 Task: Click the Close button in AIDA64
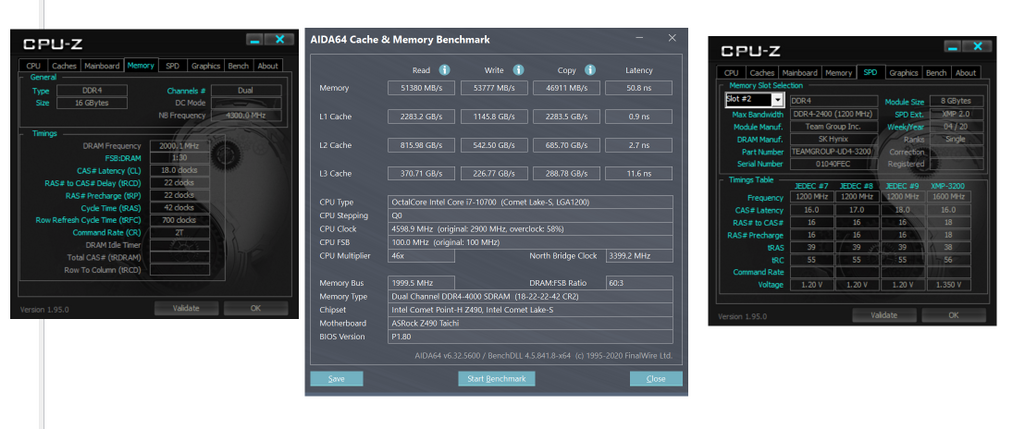coord(655,379)
